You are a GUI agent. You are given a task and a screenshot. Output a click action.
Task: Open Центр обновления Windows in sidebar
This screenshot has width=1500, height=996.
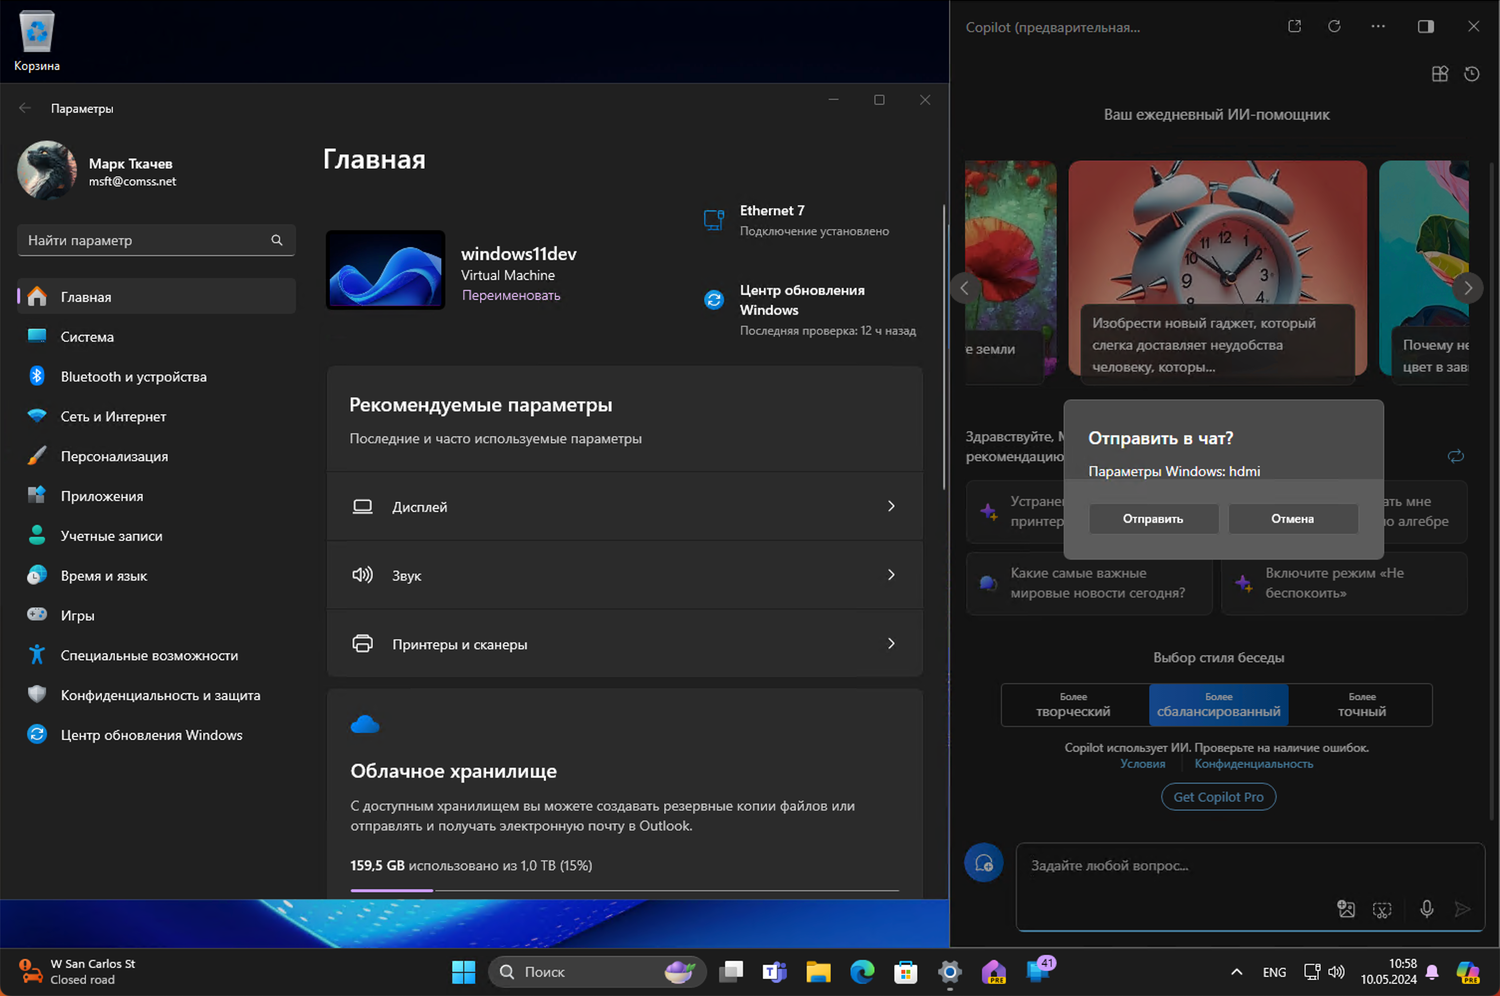tap(157, 735)
